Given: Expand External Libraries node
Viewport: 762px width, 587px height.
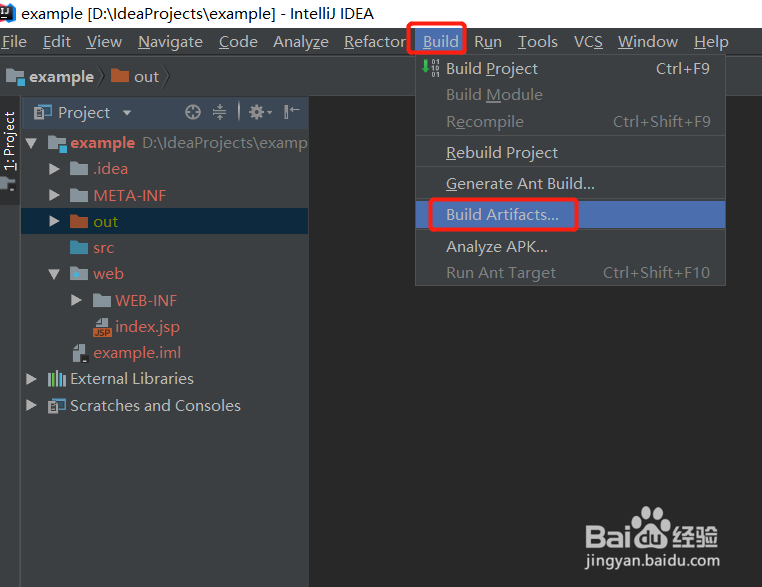Looking at the screenshot, I should pyautogui.click(x=31, y=379).
